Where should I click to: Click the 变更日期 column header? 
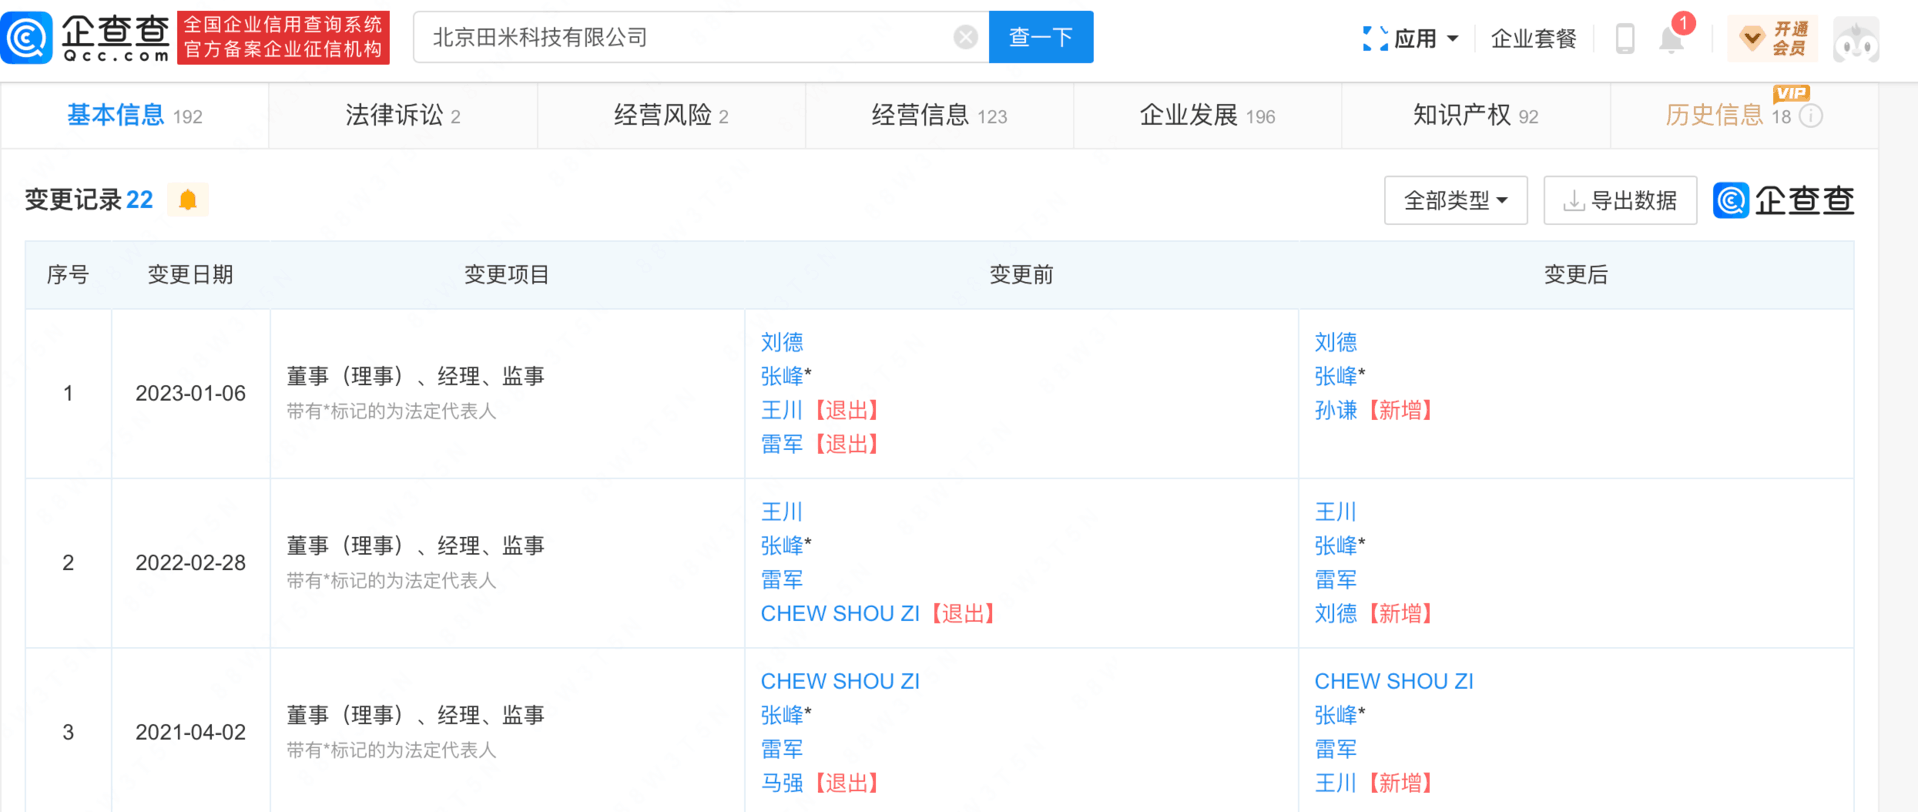click(190, 274)
